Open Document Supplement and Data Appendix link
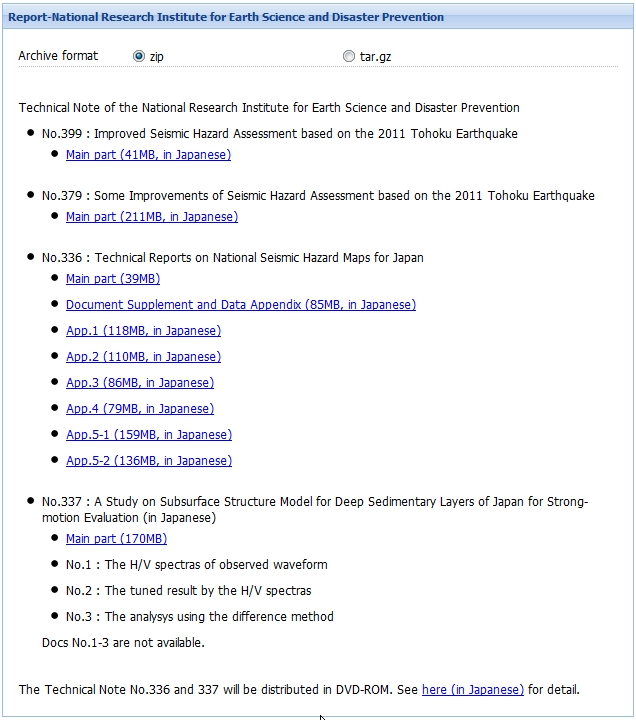This screenshot has height=720, width=636. [x=240, y=305]
